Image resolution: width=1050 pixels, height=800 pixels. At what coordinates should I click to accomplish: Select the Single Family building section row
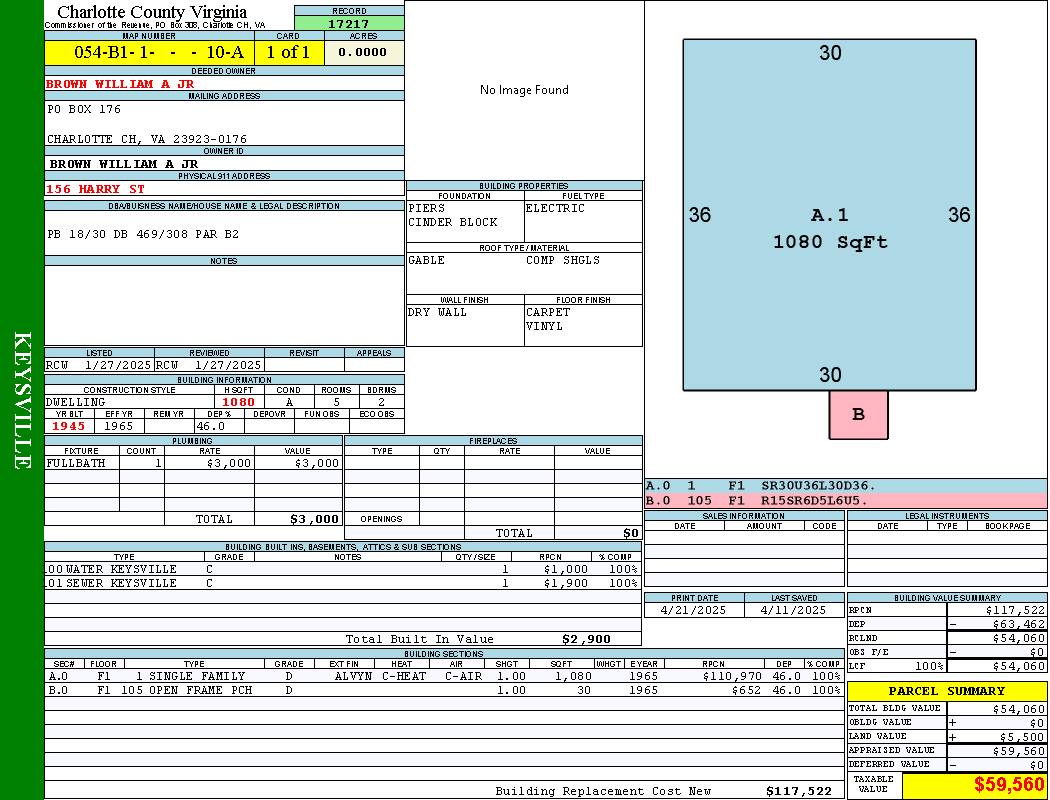pos(443,676)
